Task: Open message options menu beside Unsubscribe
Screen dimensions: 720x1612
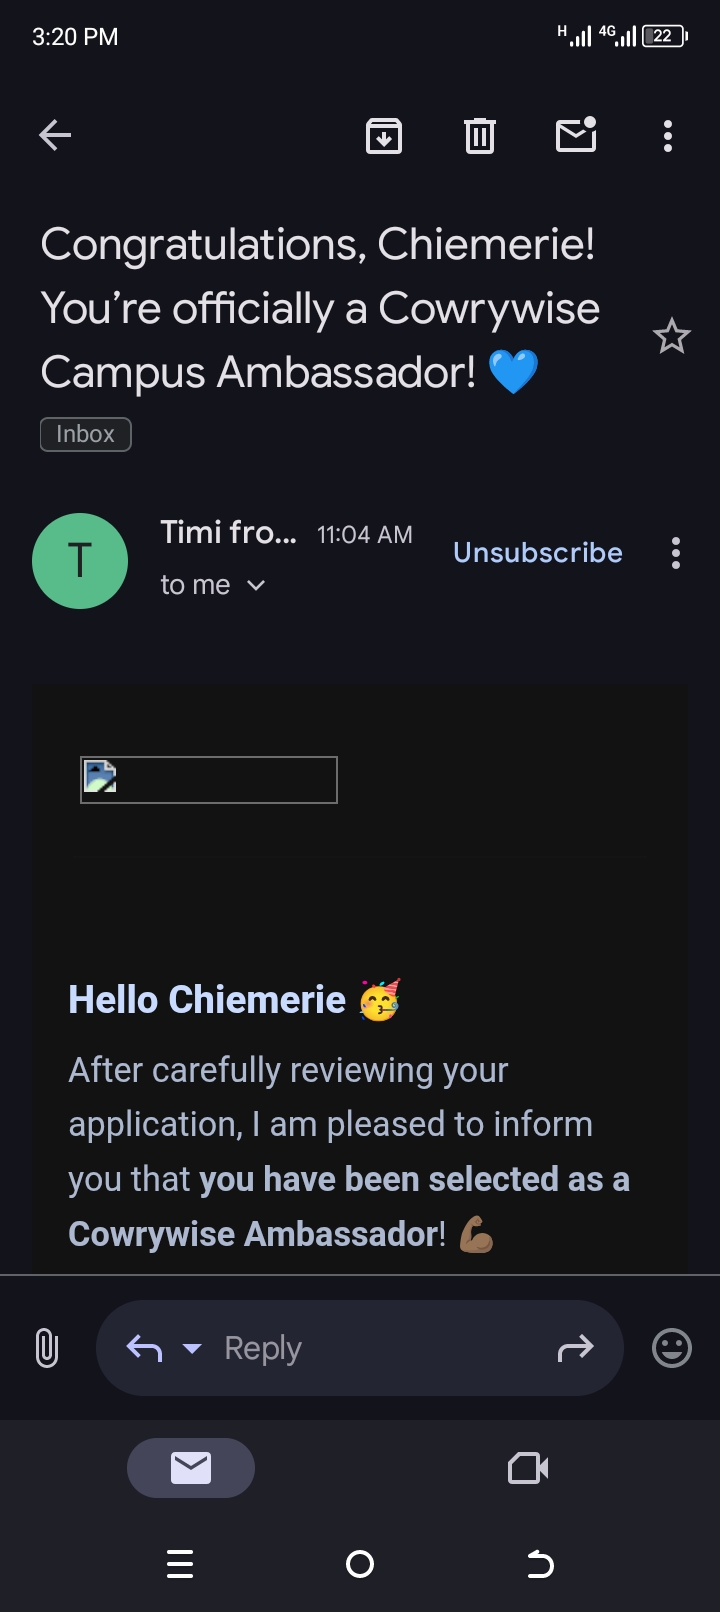Action: [676, 553]
